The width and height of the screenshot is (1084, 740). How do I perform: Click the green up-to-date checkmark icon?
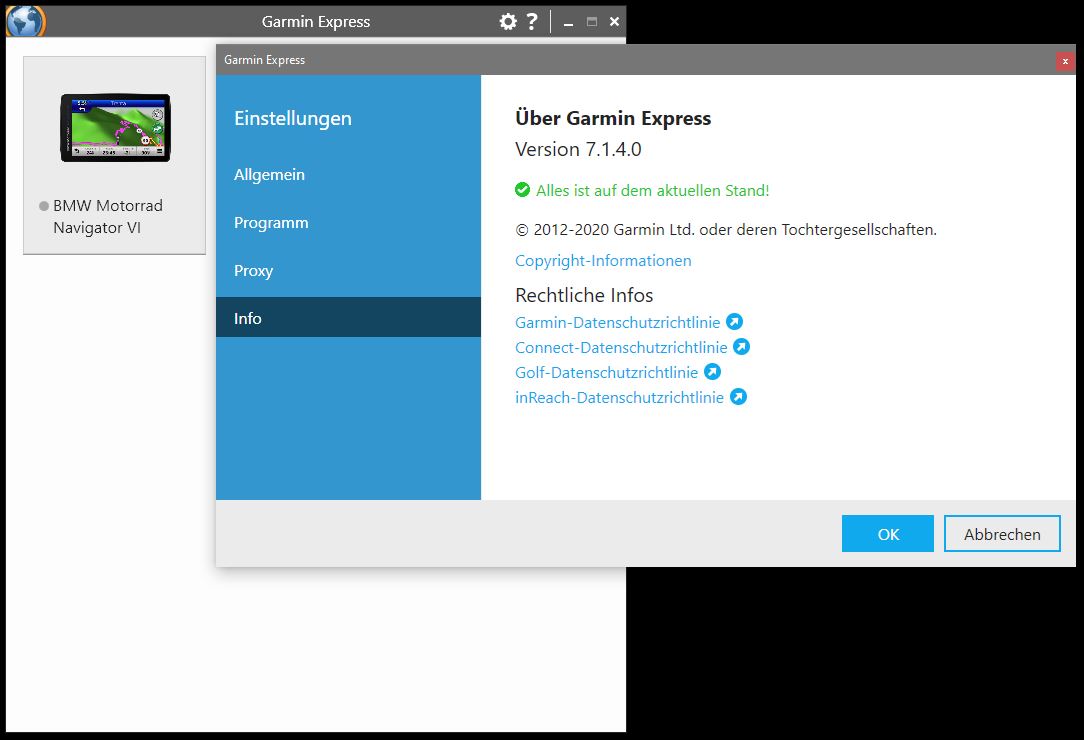coord(522,190)
